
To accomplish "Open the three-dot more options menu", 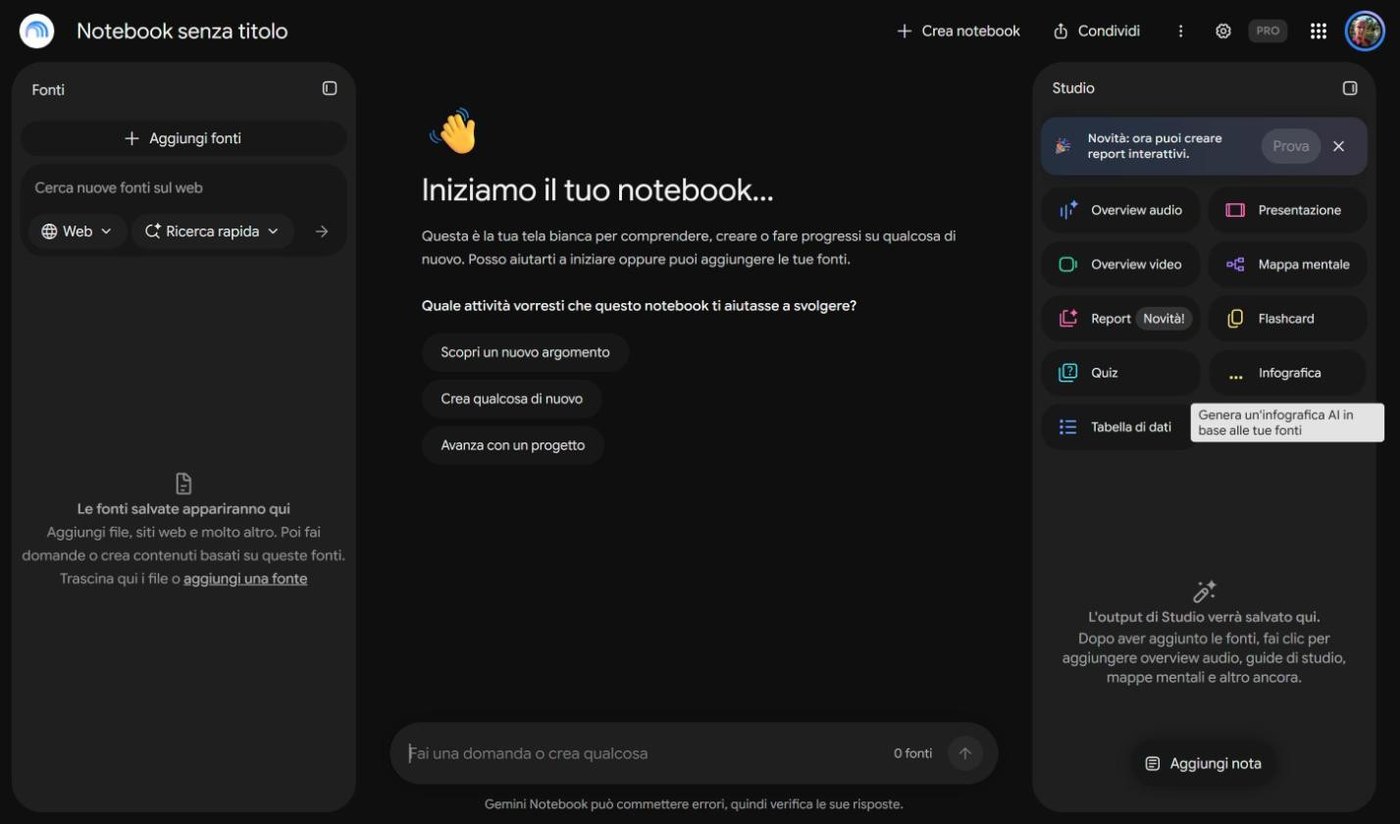I will coord(1181,31).
